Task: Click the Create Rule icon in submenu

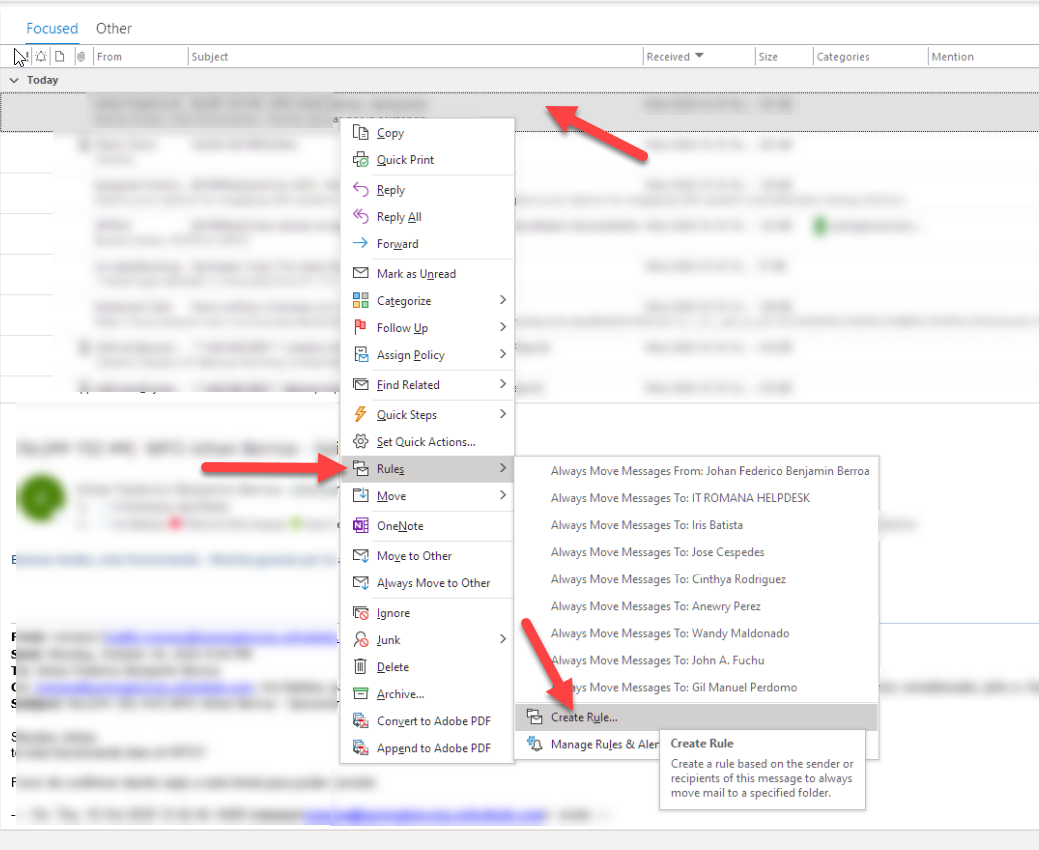Action: (535, 716)
